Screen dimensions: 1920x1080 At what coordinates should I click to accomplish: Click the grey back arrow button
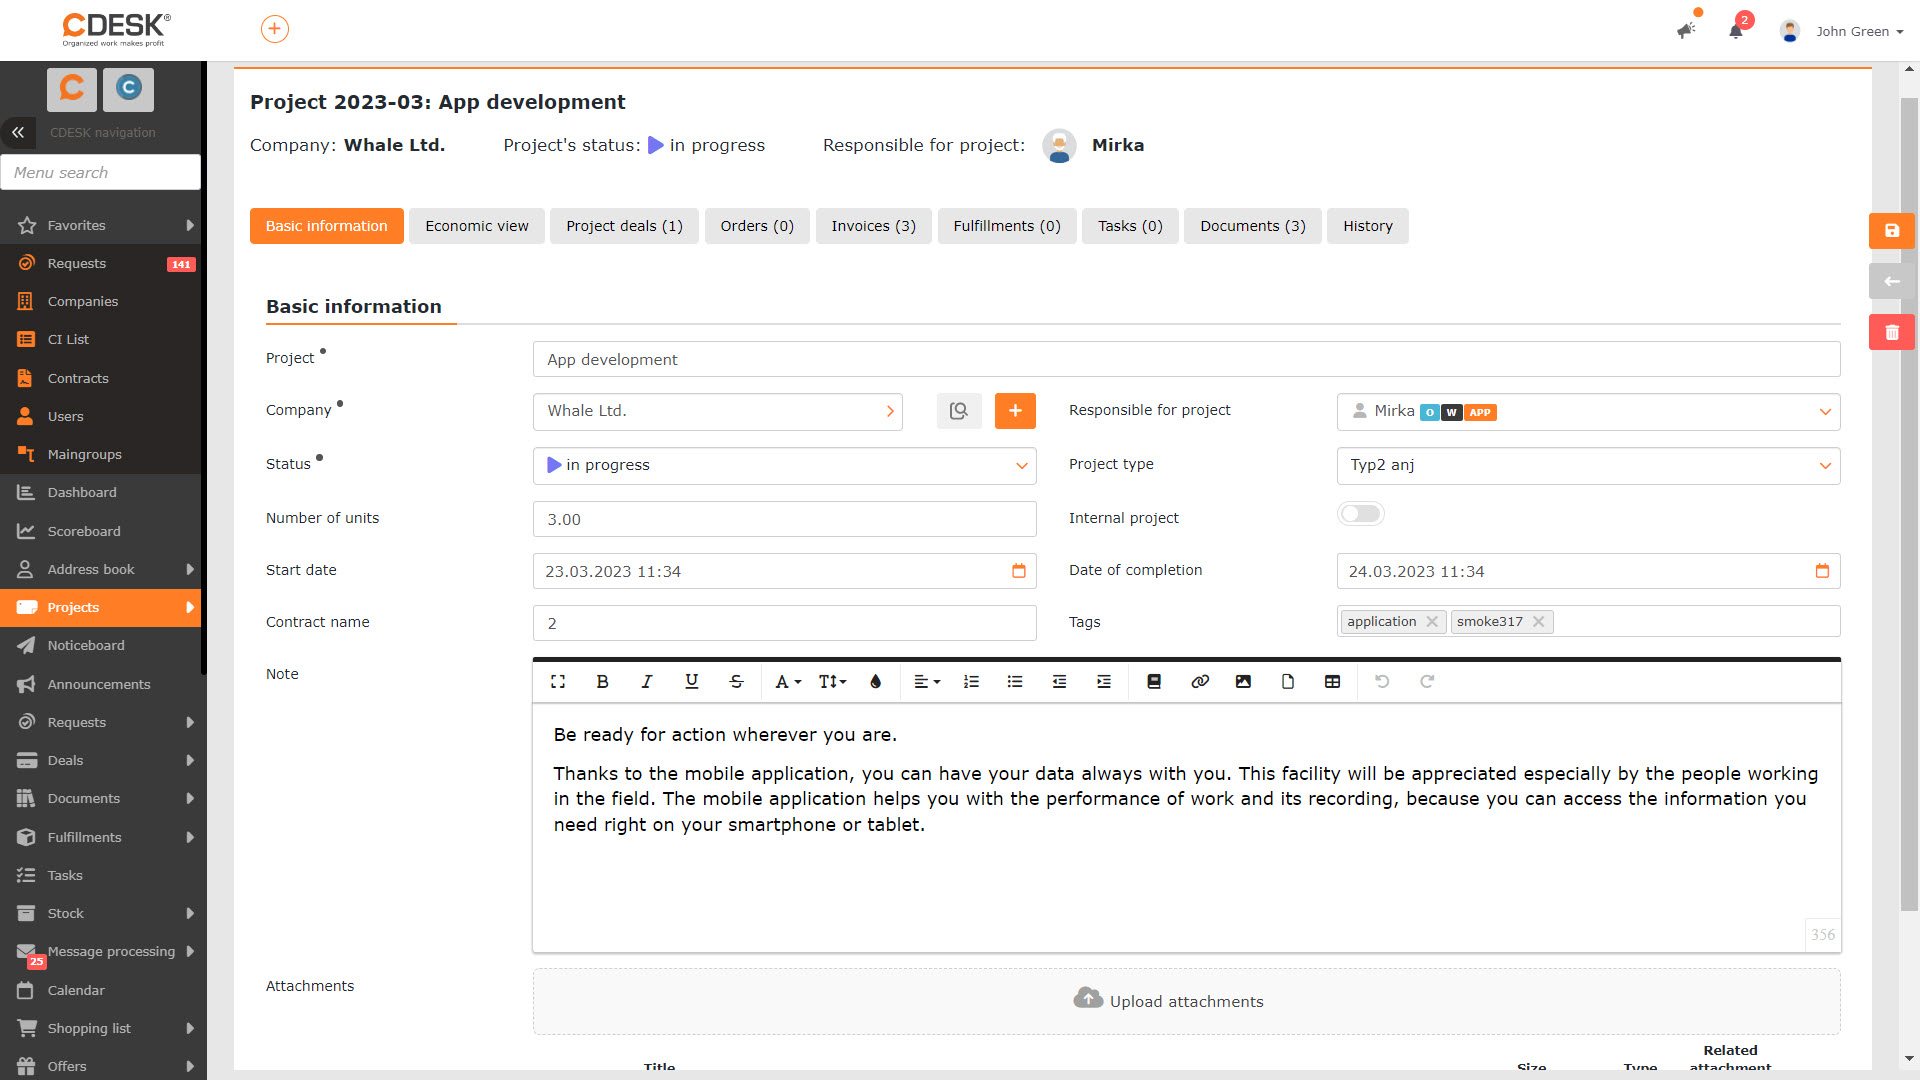tap(1891, 281)
